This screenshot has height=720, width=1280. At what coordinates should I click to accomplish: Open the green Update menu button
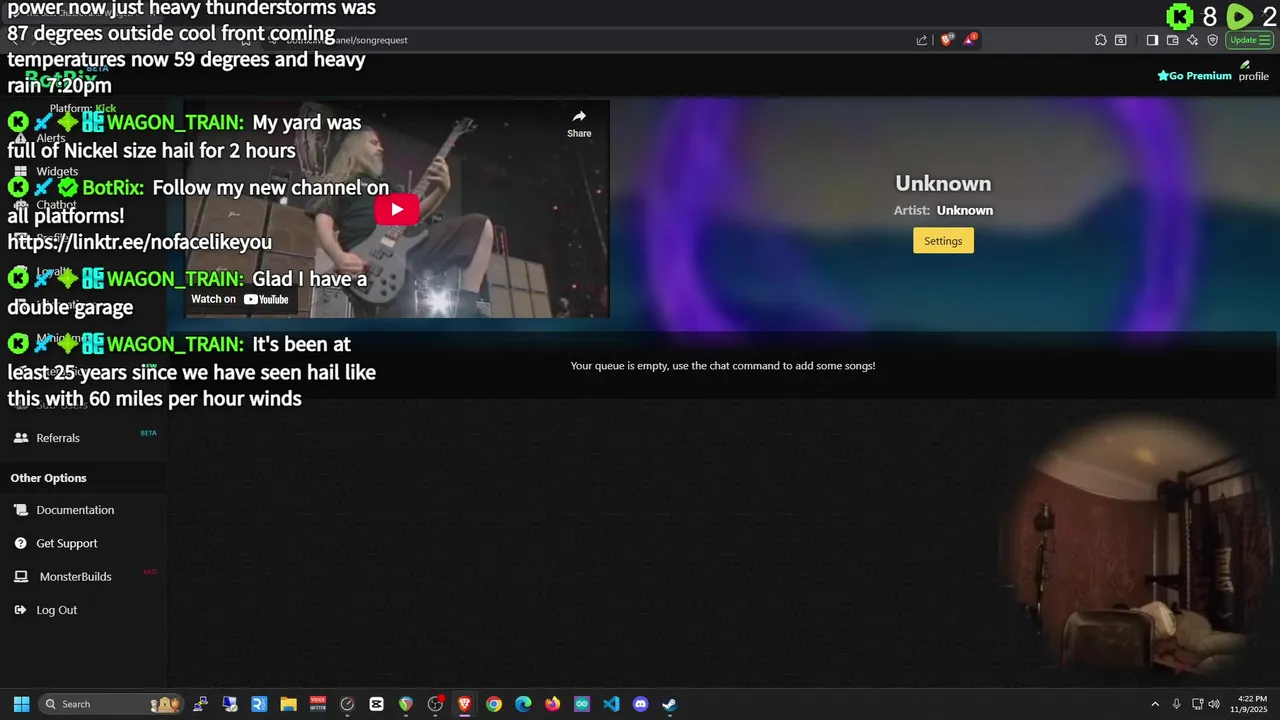pos(1250,40)
